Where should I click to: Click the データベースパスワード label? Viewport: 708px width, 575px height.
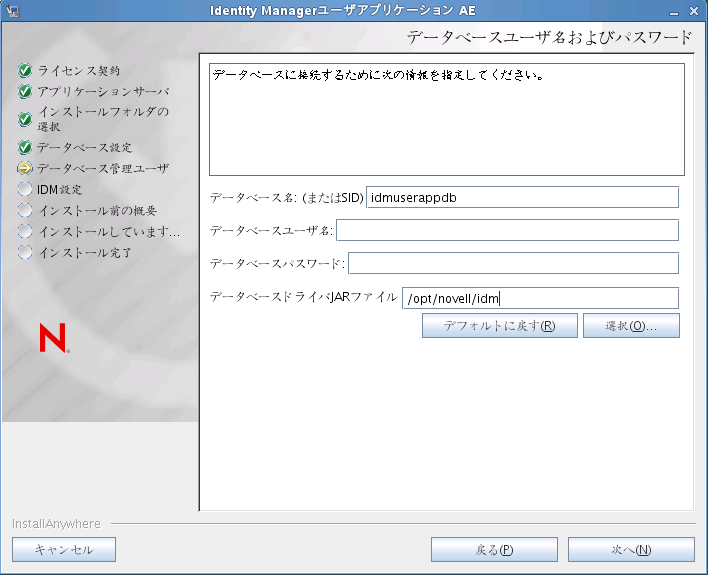tap(277, 263)
